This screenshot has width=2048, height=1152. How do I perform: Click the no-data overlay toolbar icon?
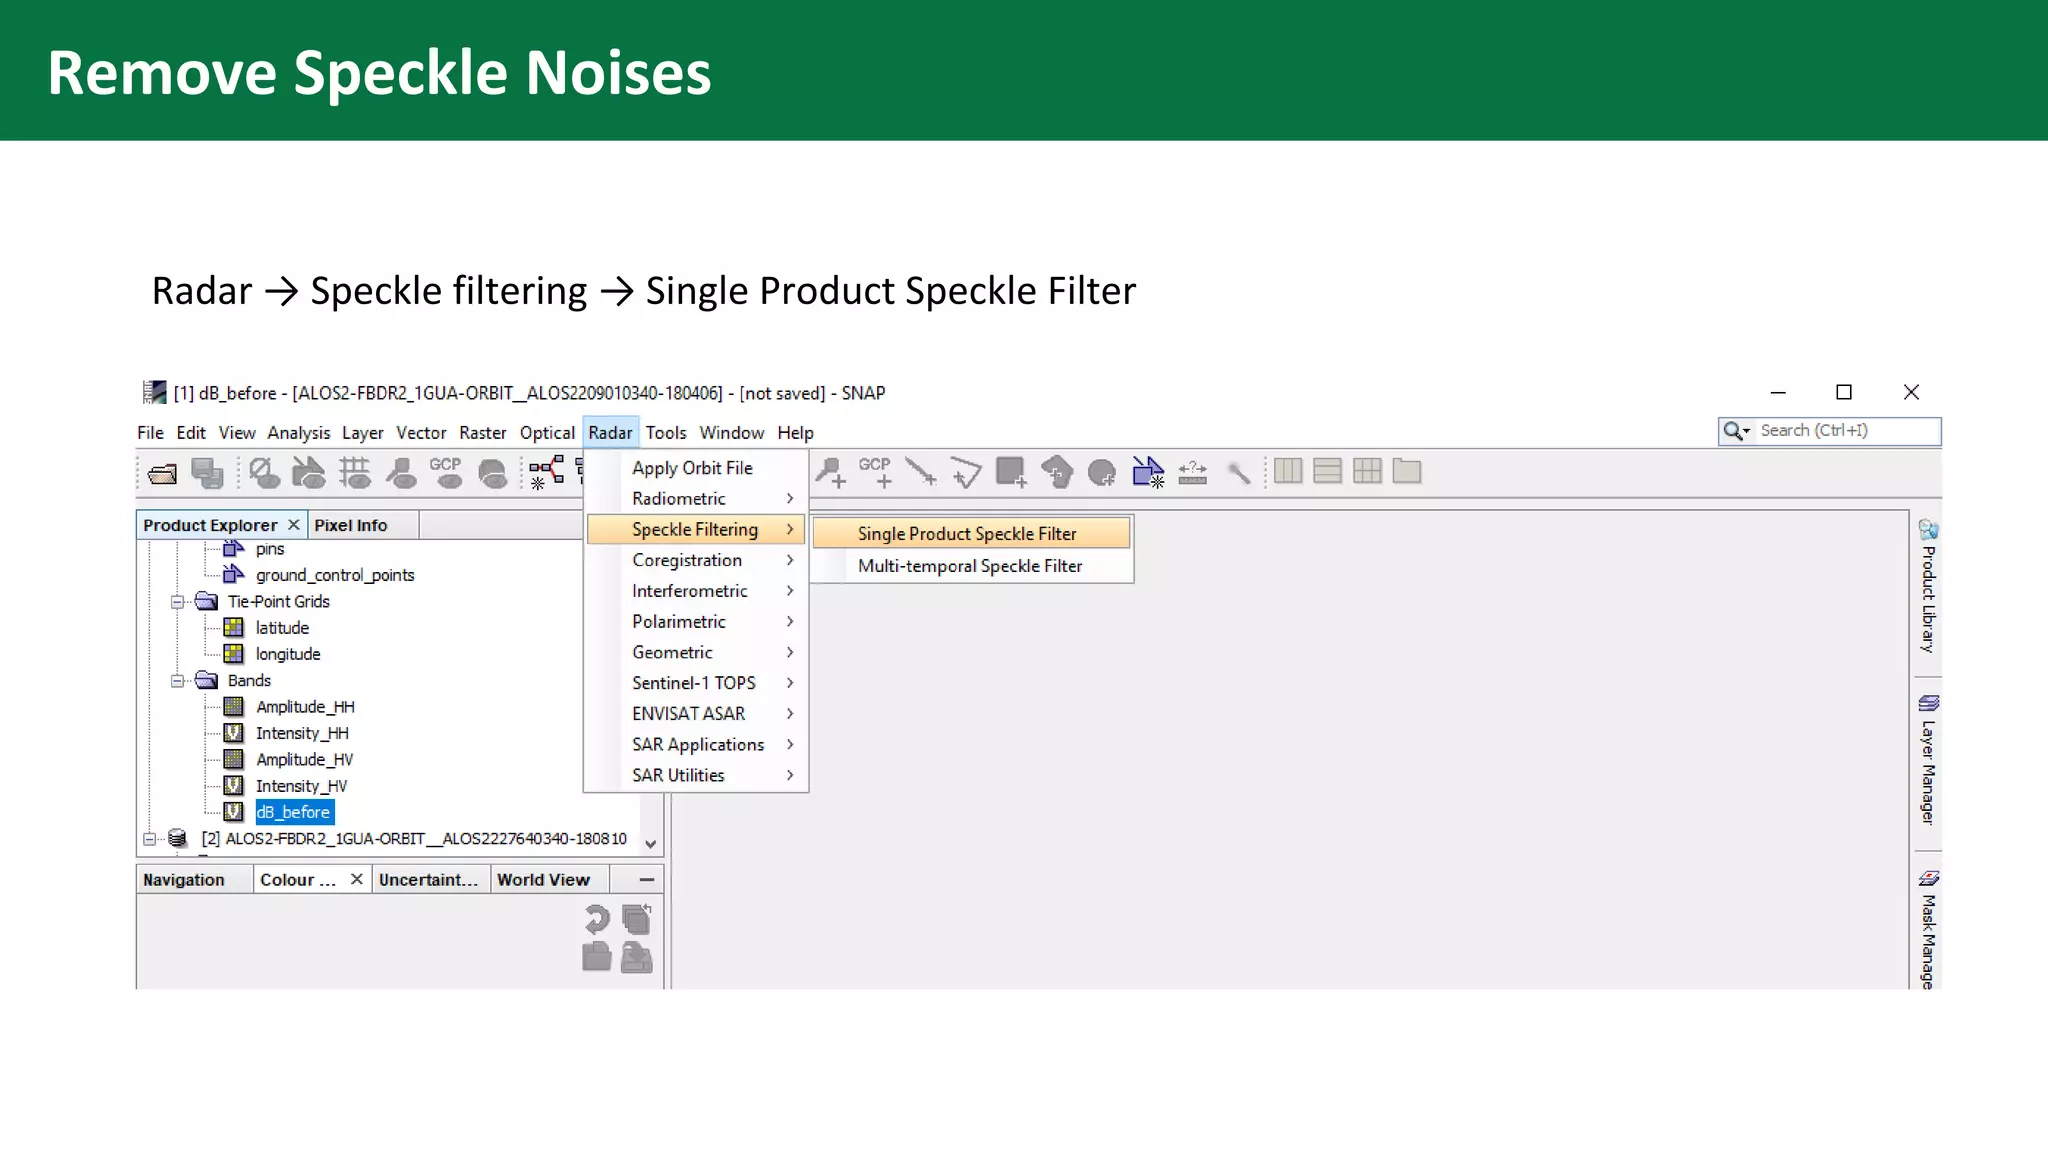(264, 472)
